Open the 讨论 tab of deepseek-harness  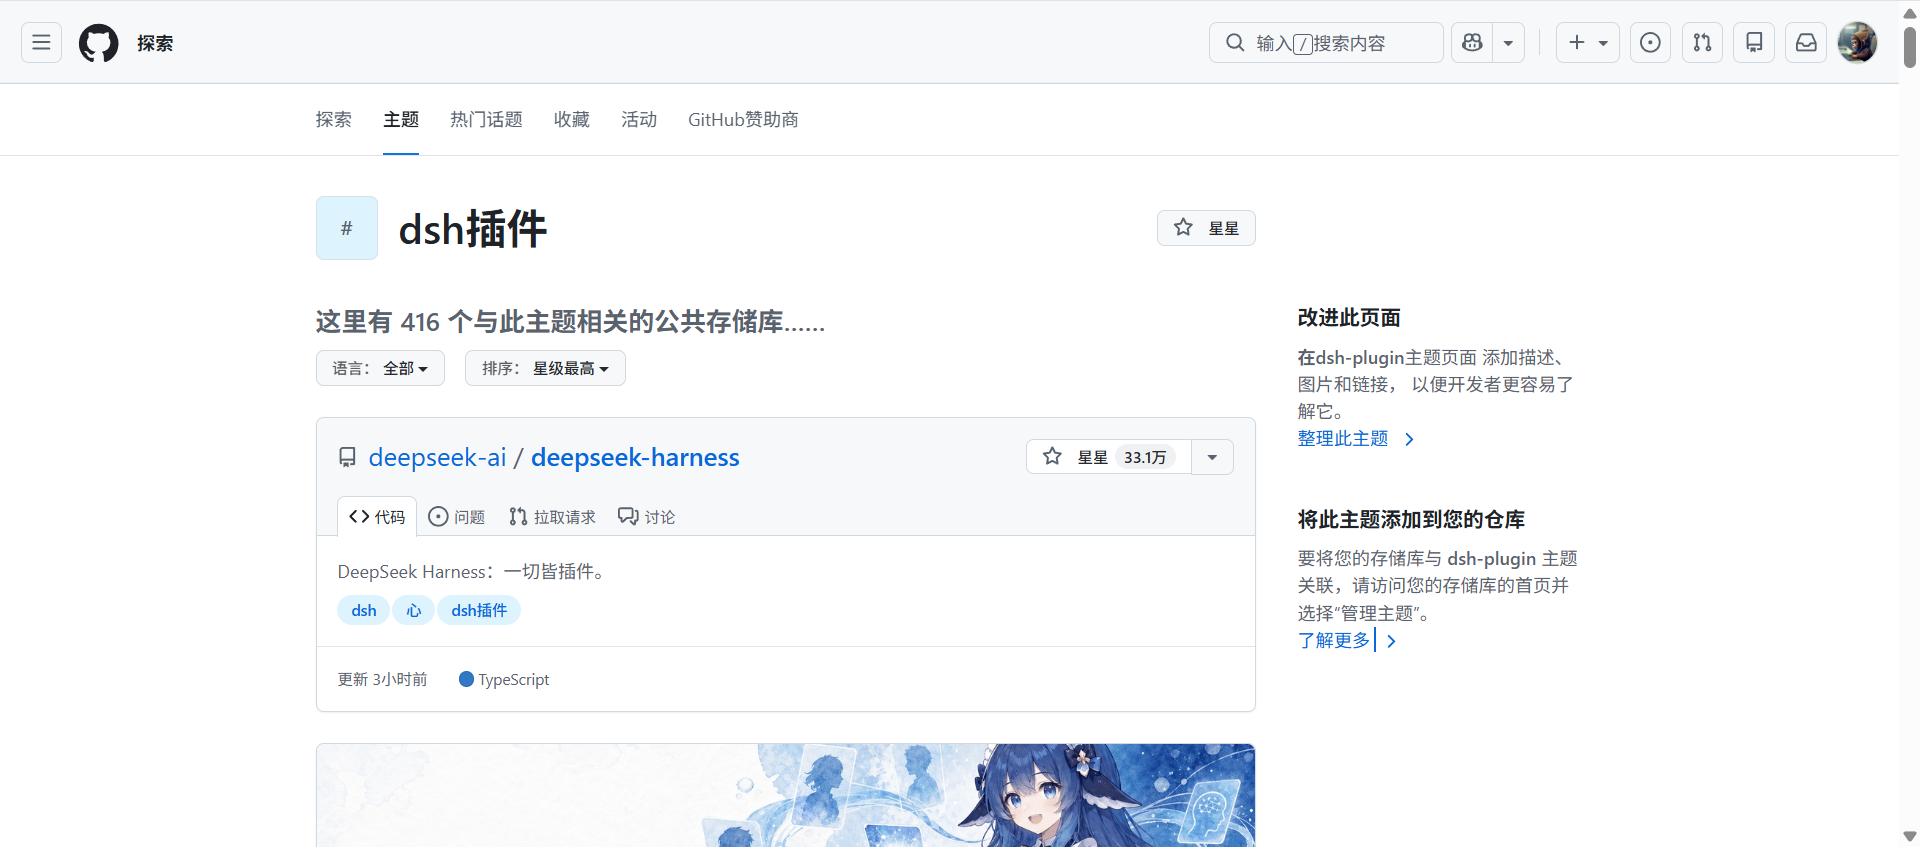click(x=646, y=517)
